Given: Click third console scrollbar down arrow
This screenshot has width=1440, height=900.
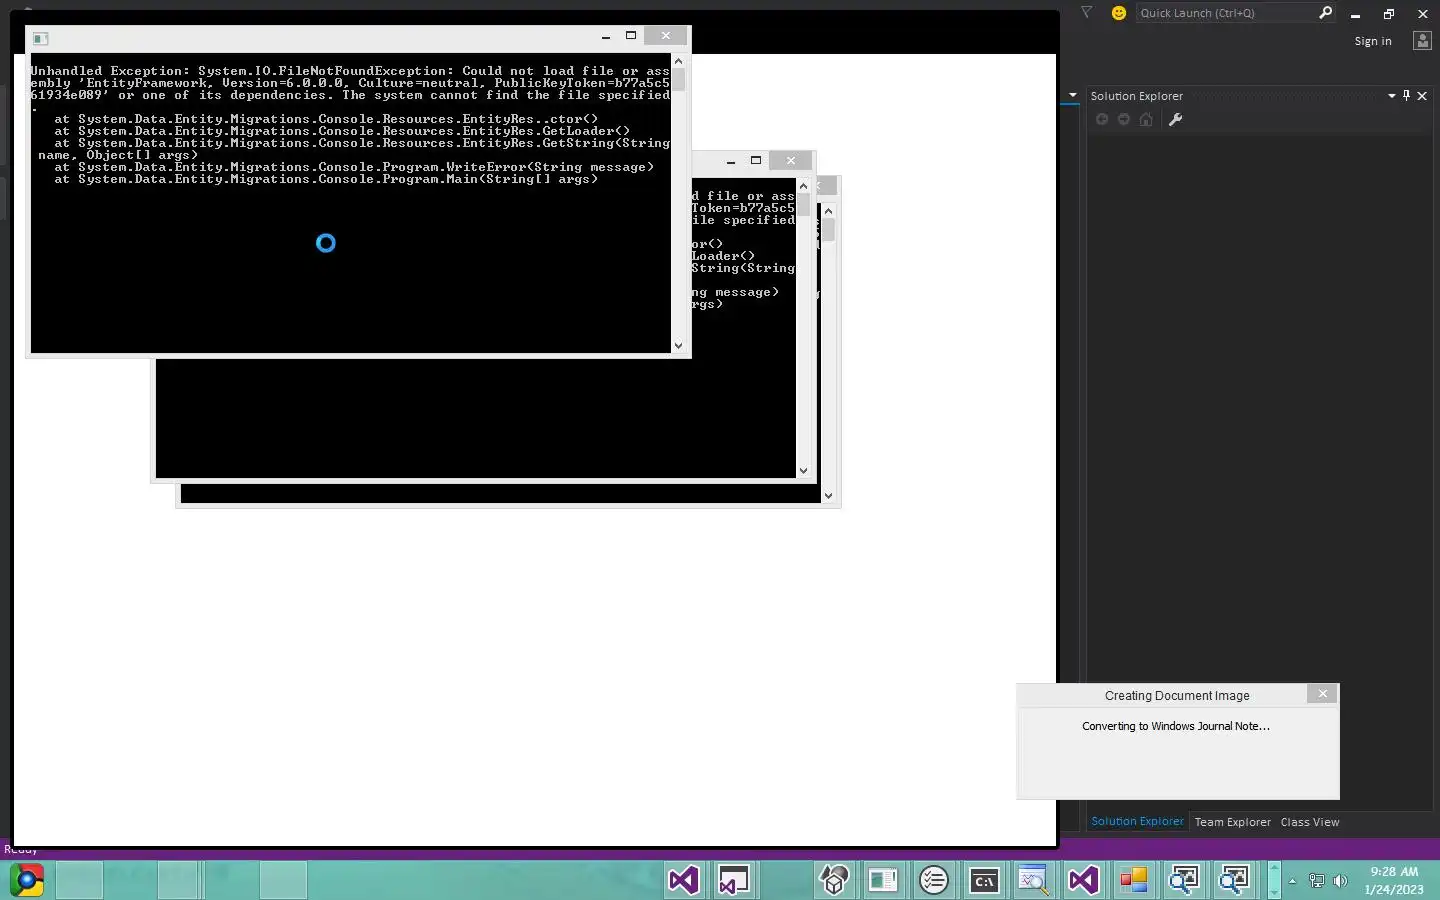Looking at the screenshot, I should (828, 496).
